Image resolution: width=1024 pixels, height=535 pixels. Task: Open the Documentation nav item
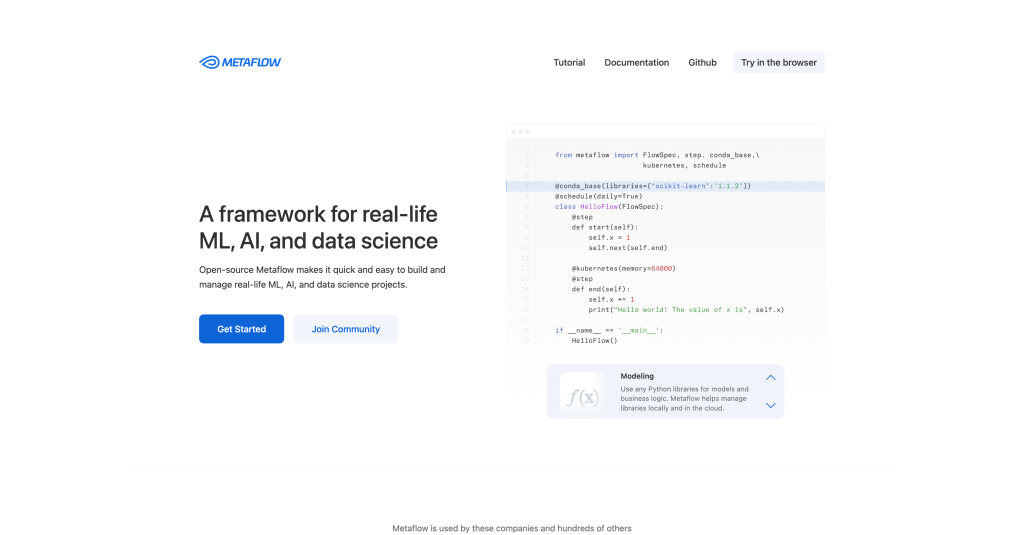tap(636, 62)
